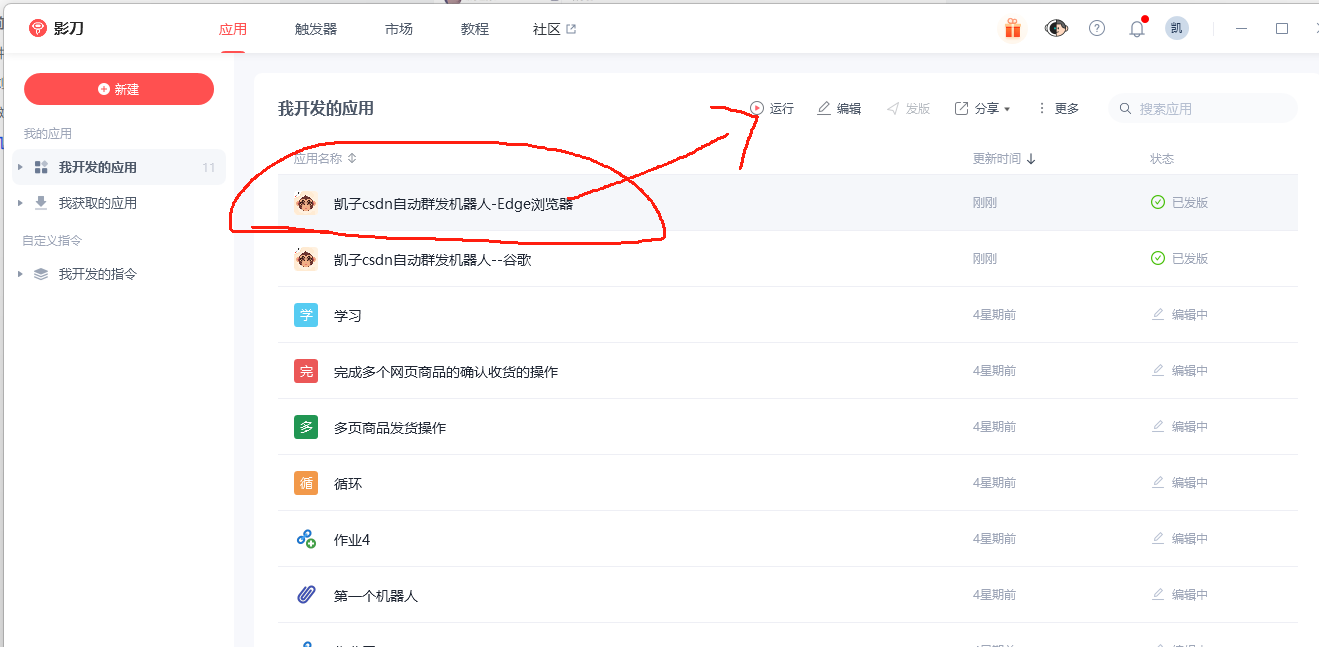
Task: Click the red 完 app icon
Action: click(x=306, y=371)
